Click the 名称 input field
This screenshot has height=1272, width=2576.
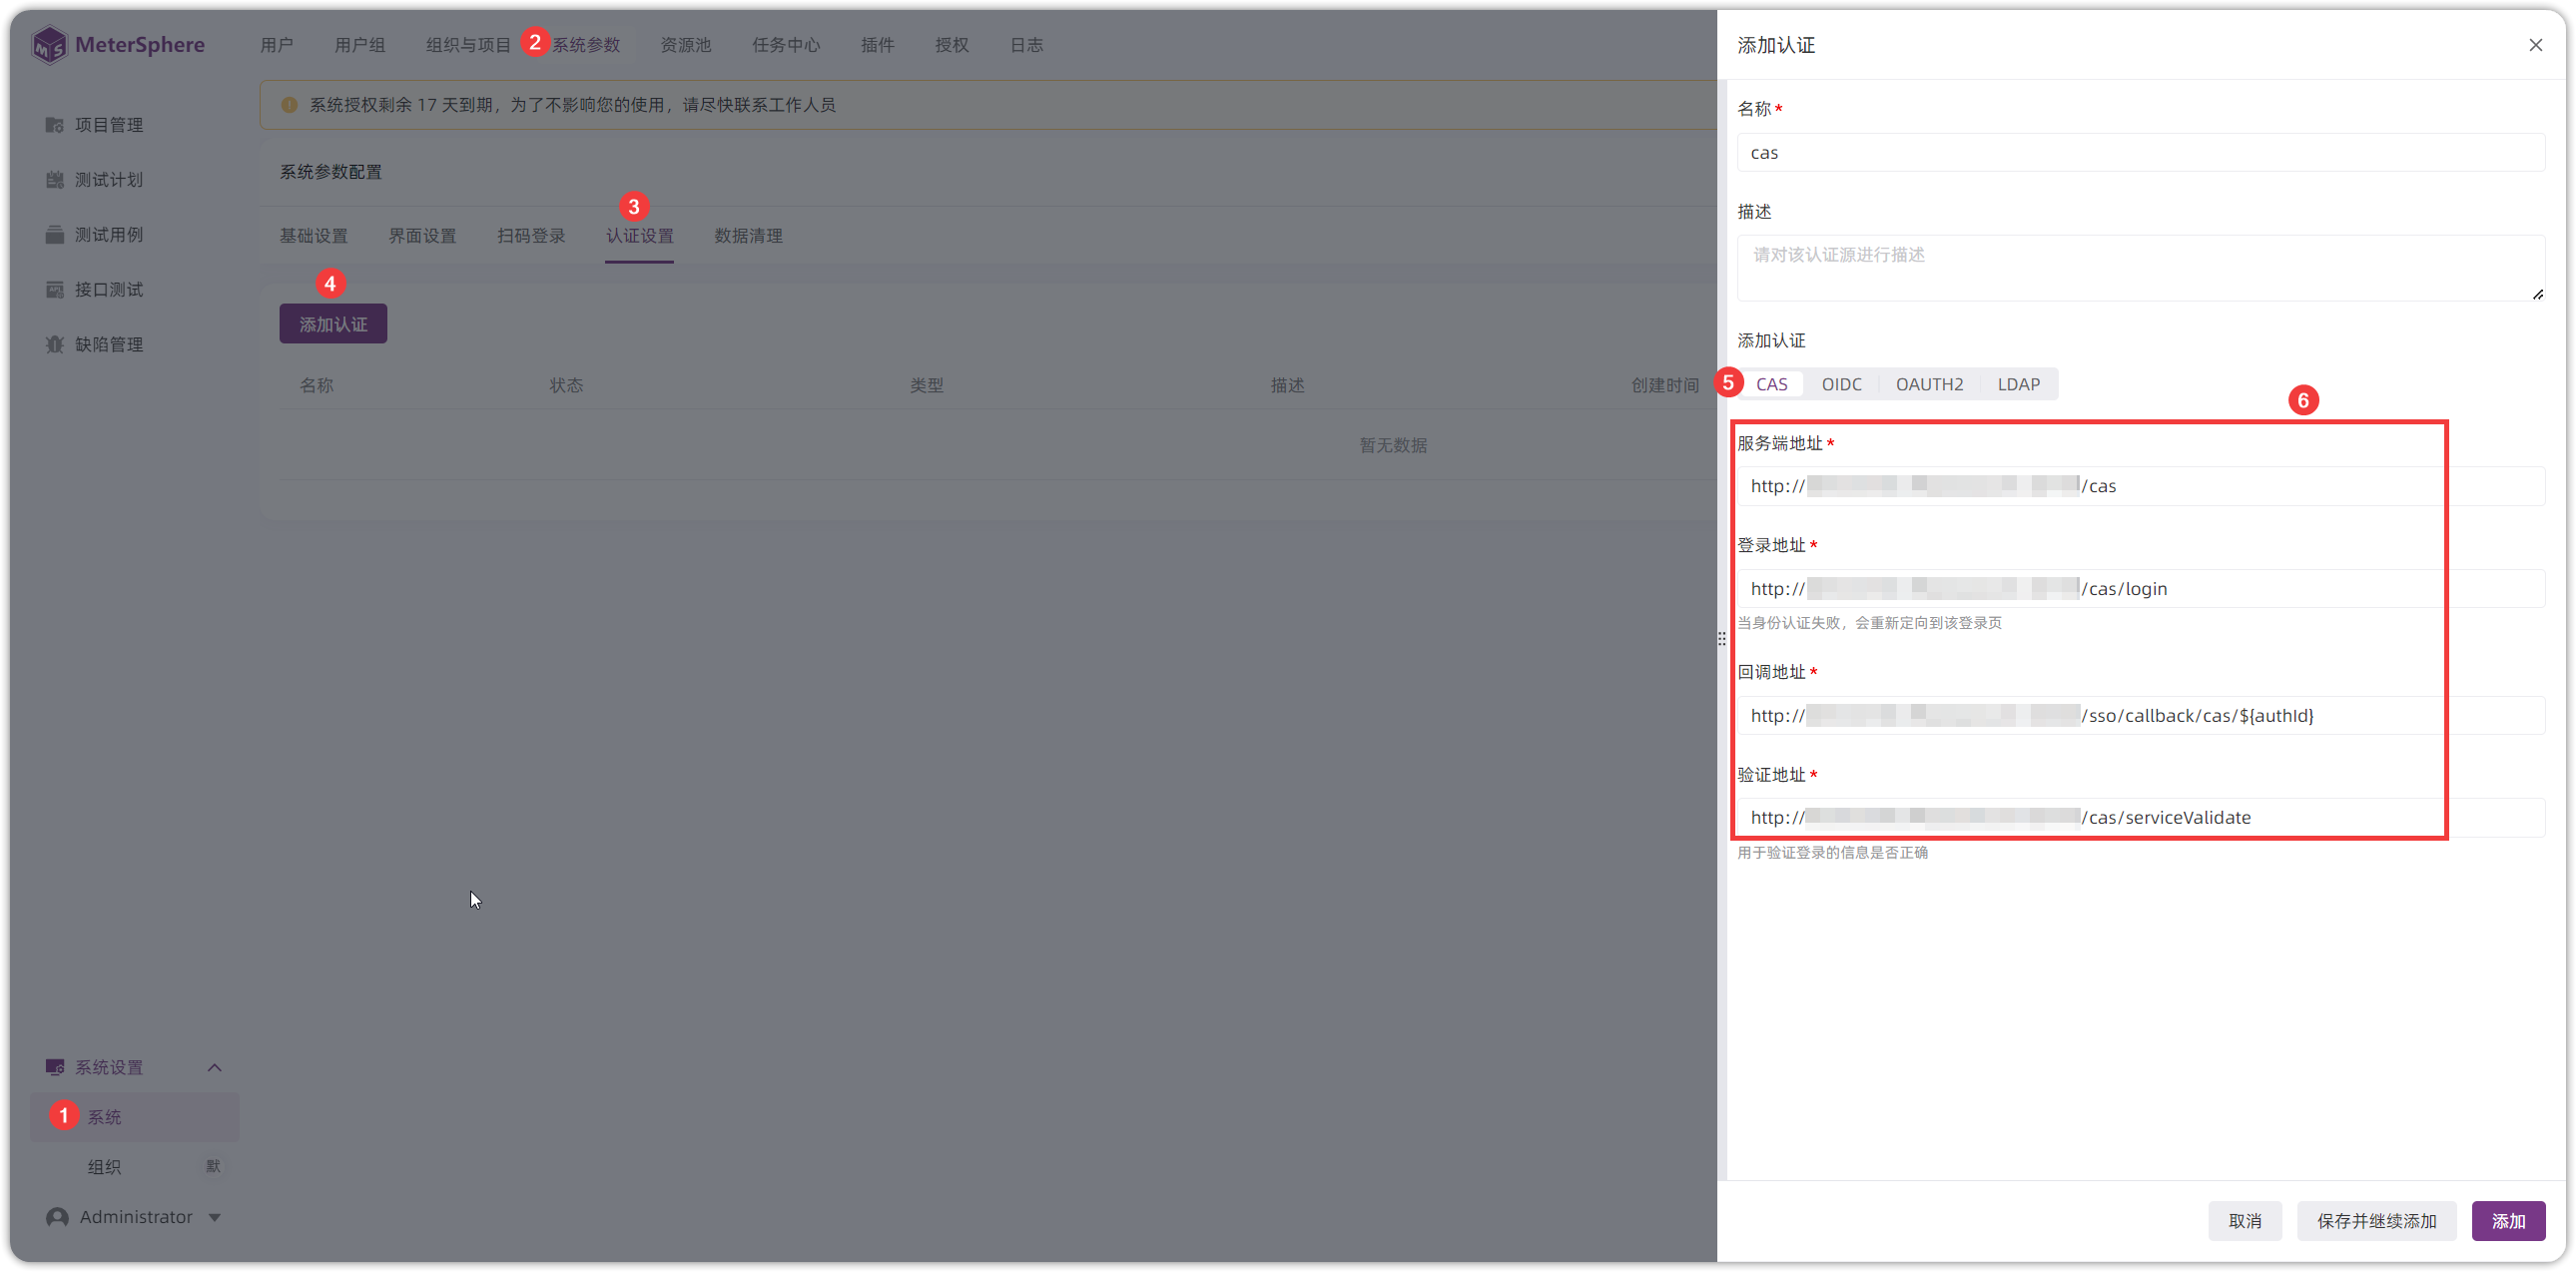point(2141,153)
